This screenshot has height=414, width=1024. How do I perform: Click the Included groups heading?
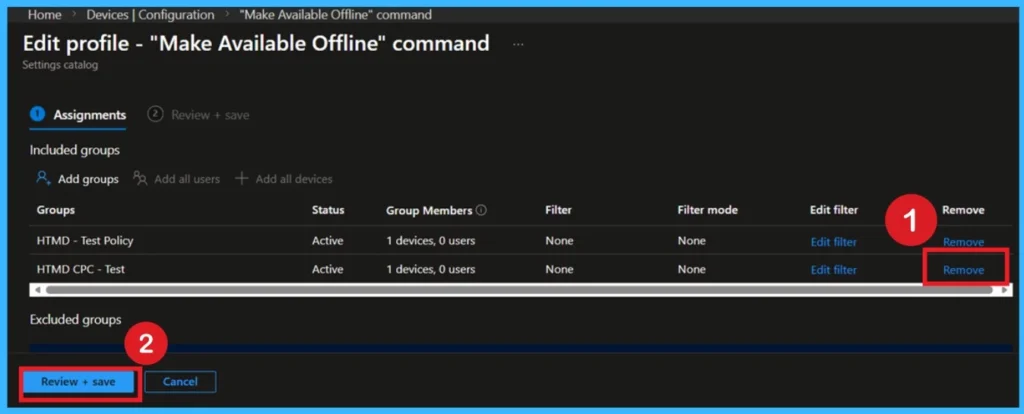click(x=75, y=150)
